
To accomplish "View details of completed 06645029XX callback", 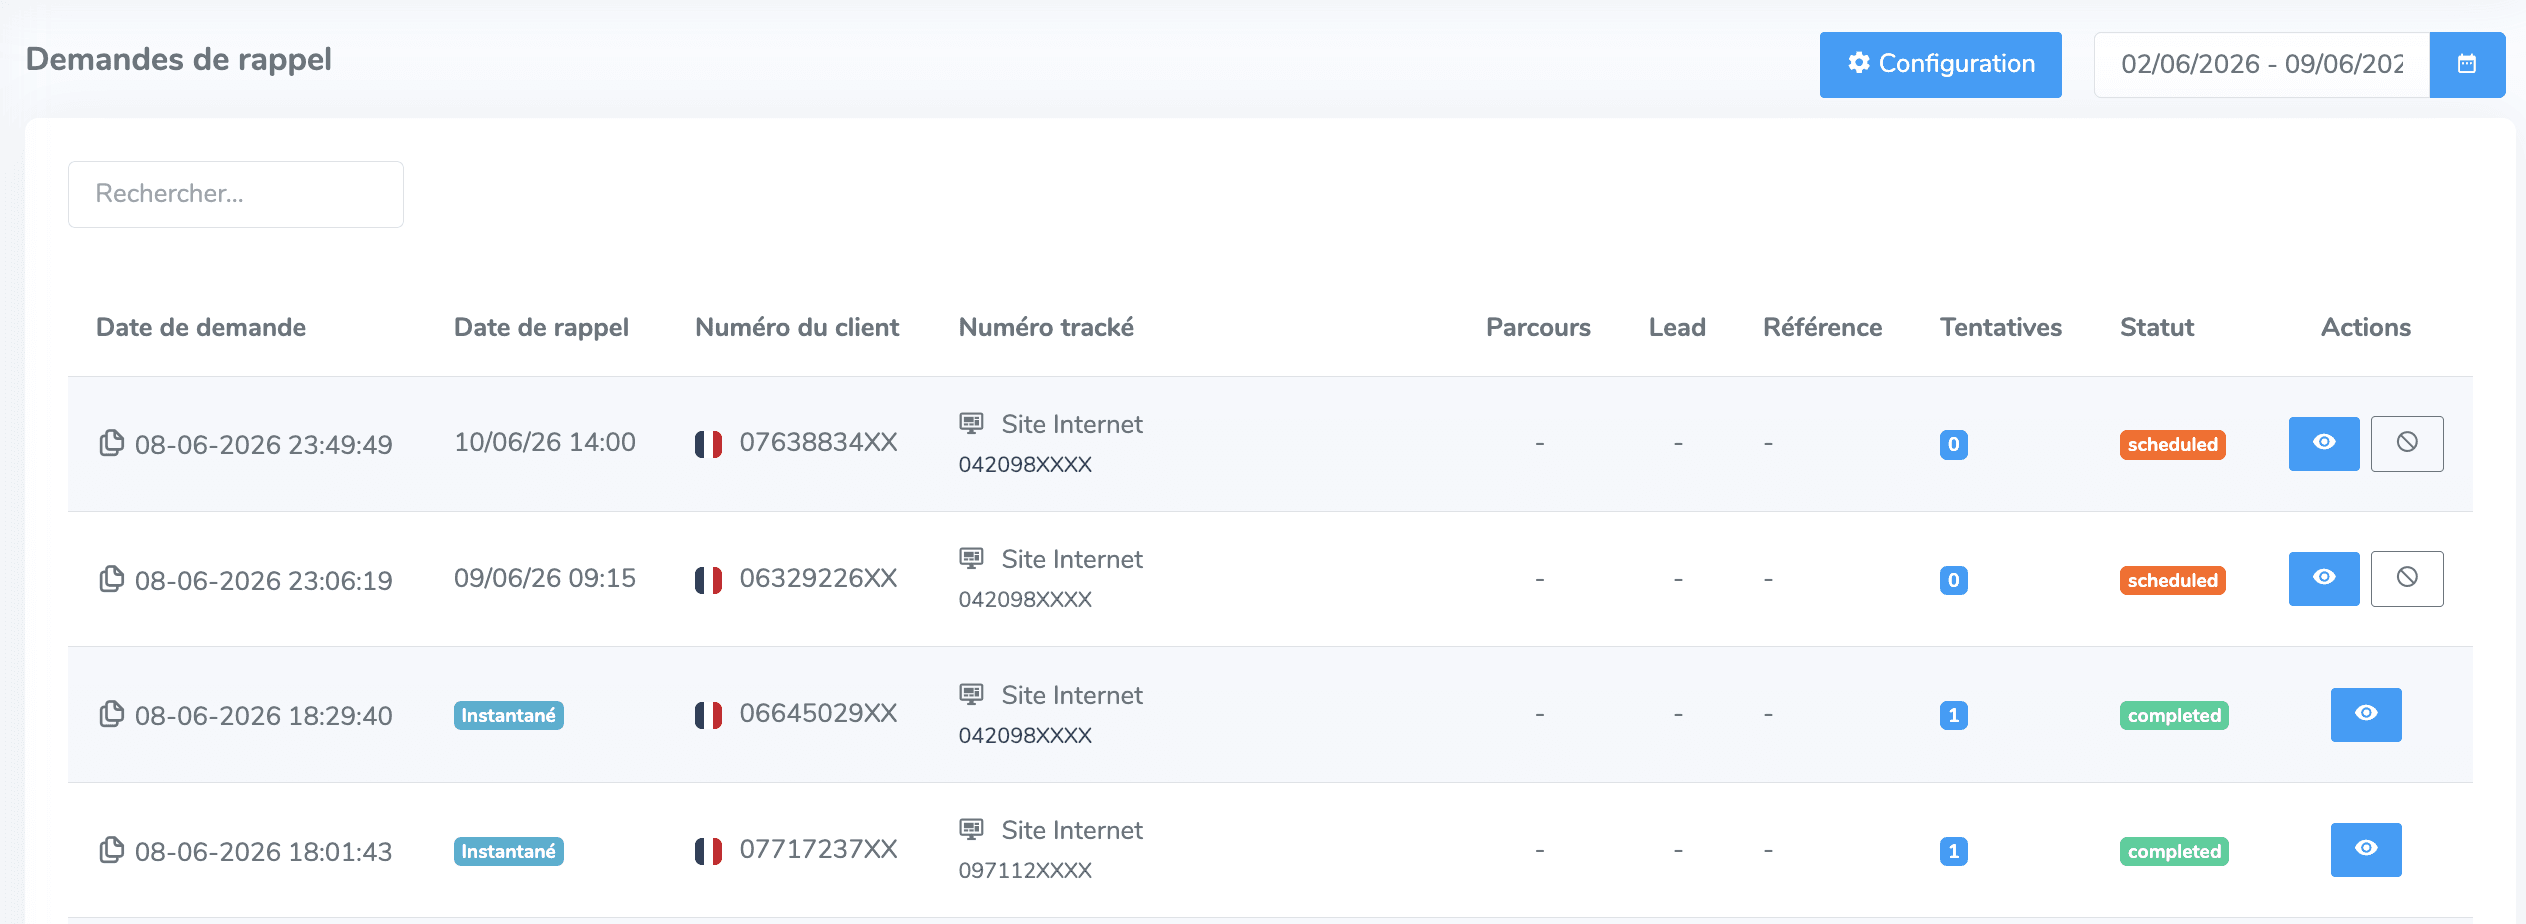I will (x=2366, y=714).
